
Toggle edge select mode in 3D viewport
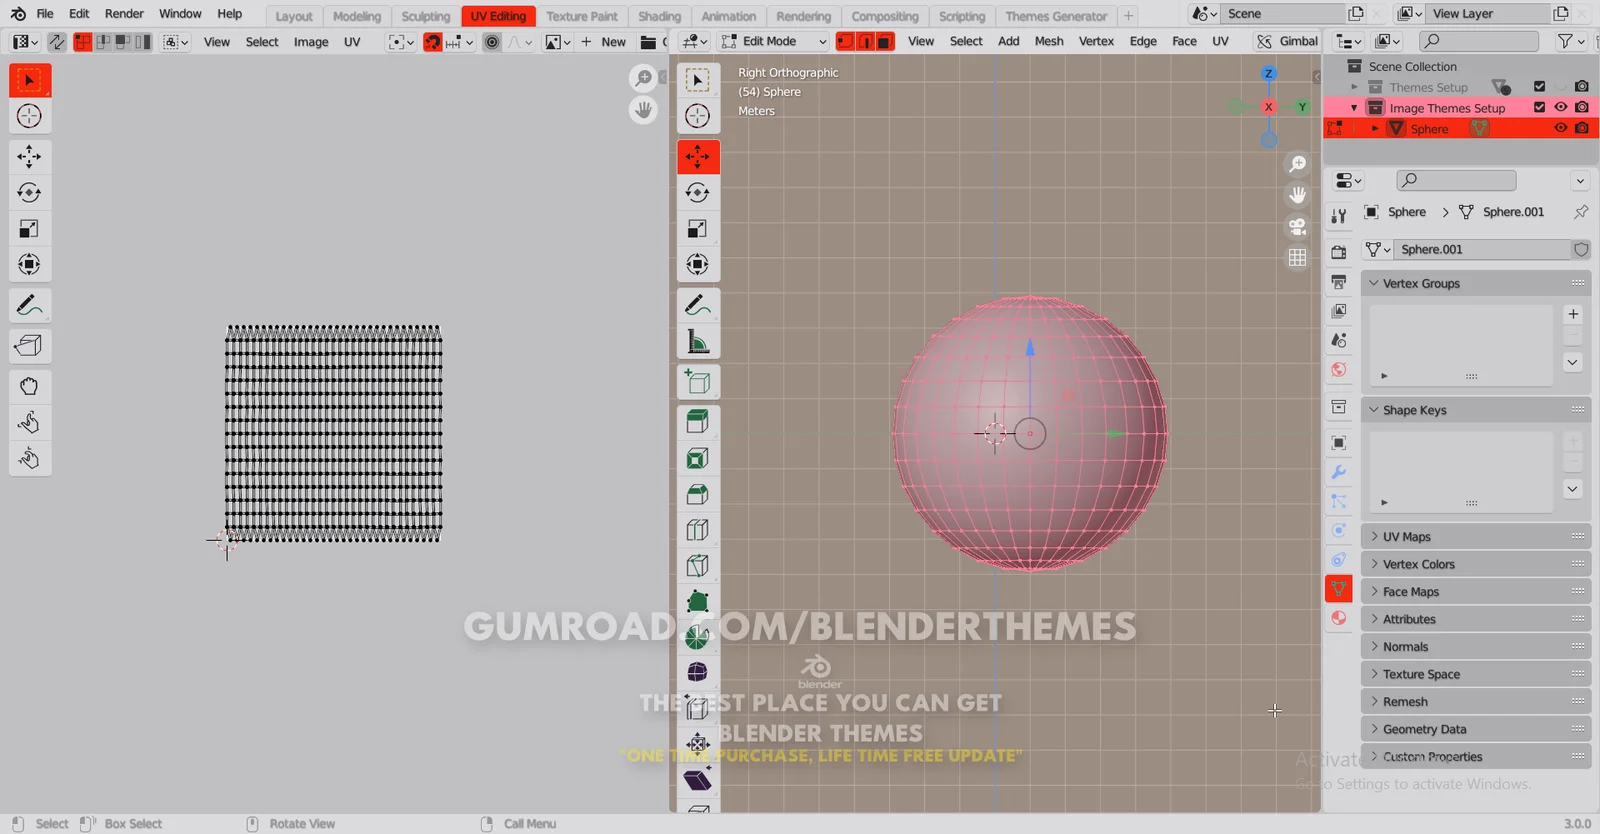pyautogui.click(x=865, y=42)
